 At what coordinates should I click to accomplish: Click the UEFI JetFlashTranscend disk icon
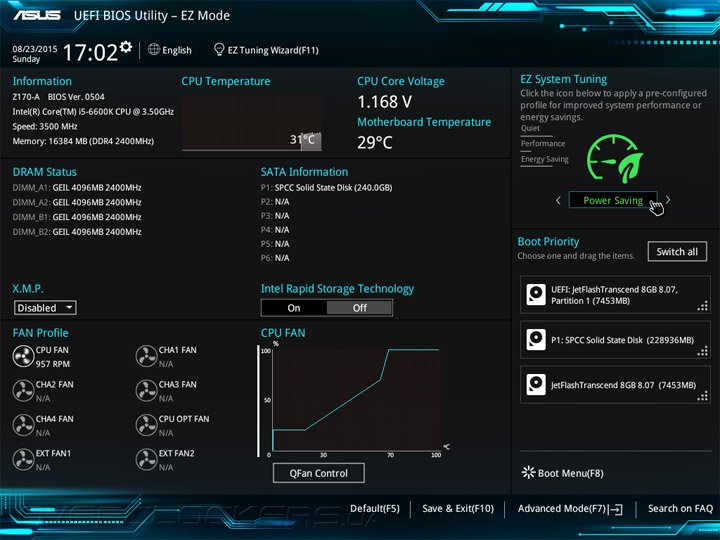[536, 295]
